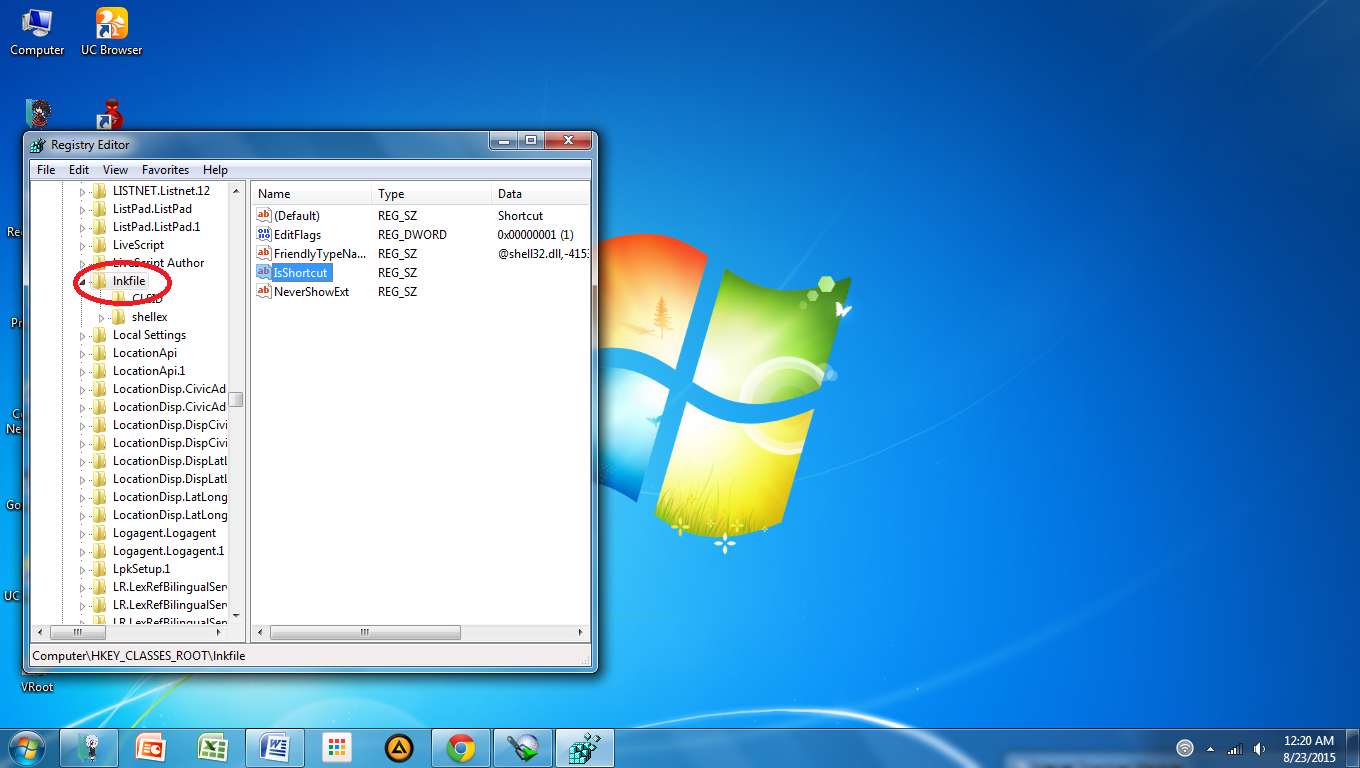1360x768 pixels.
Task: Open Microsoft Word from the taskbar
Action: point(274,747)
